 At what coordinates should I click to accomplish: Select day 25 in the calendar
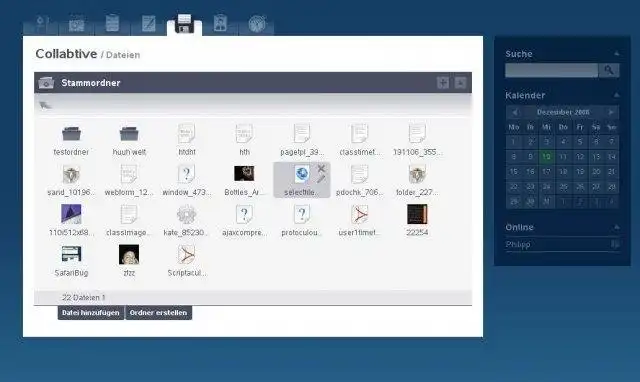(563, 187)
